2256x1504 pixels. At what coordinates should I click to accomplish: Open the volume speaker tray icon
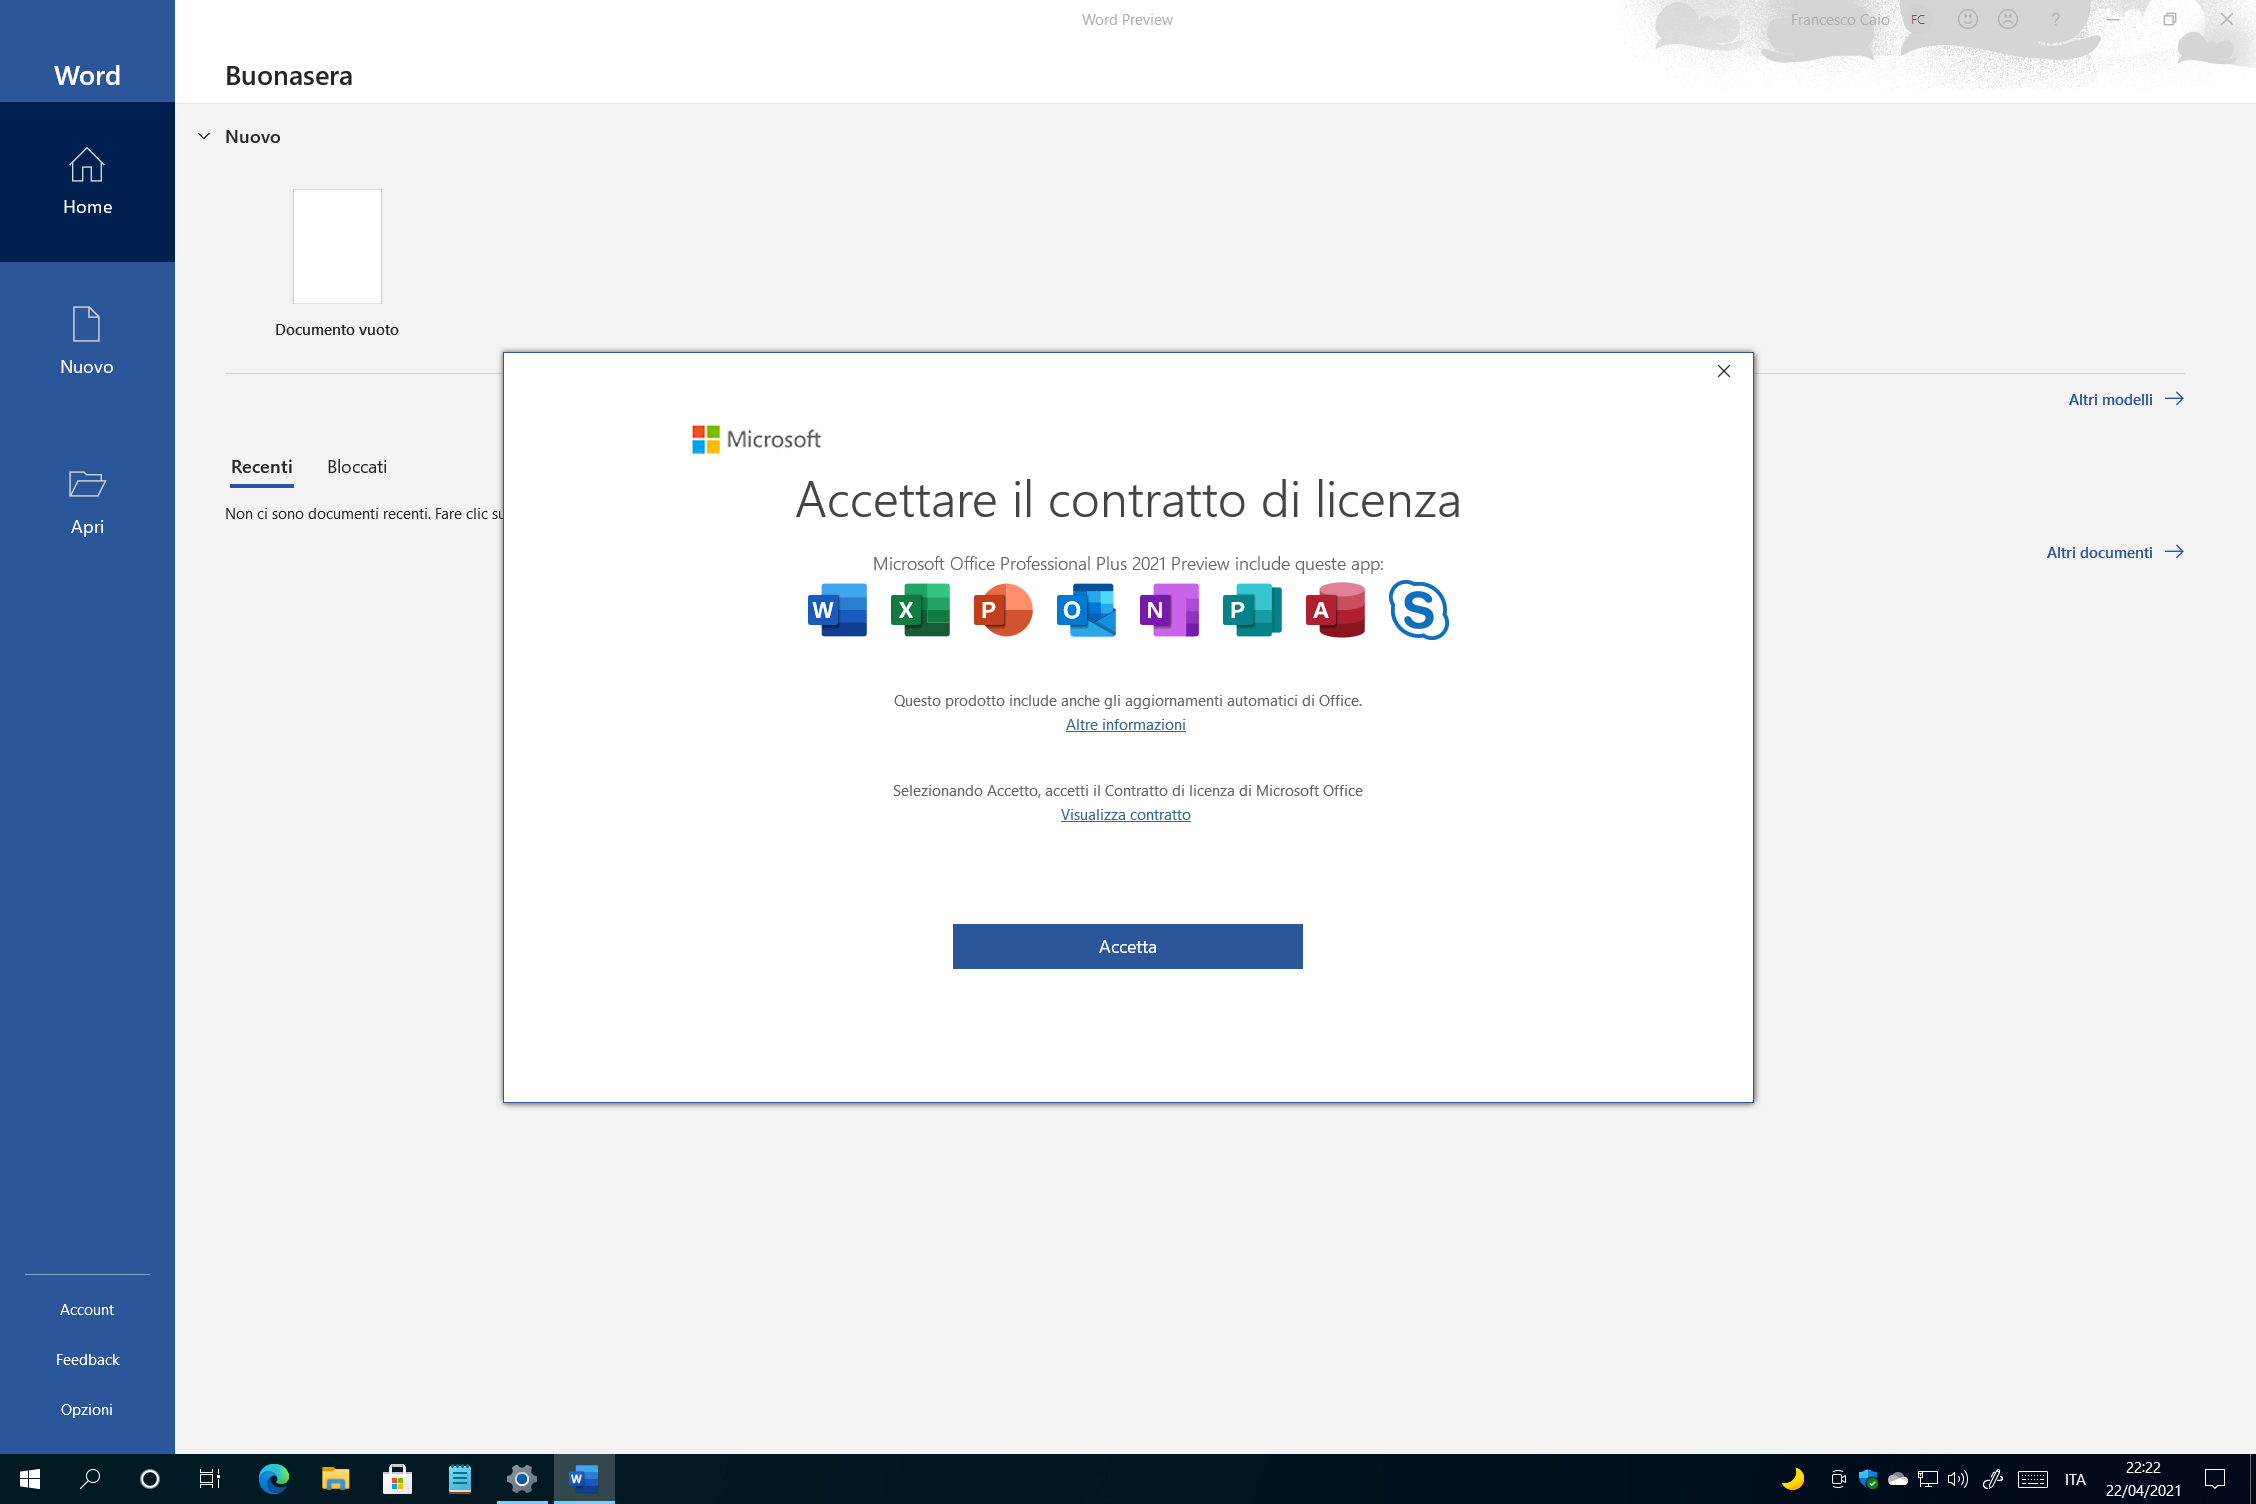(x=1958, y=1479)
